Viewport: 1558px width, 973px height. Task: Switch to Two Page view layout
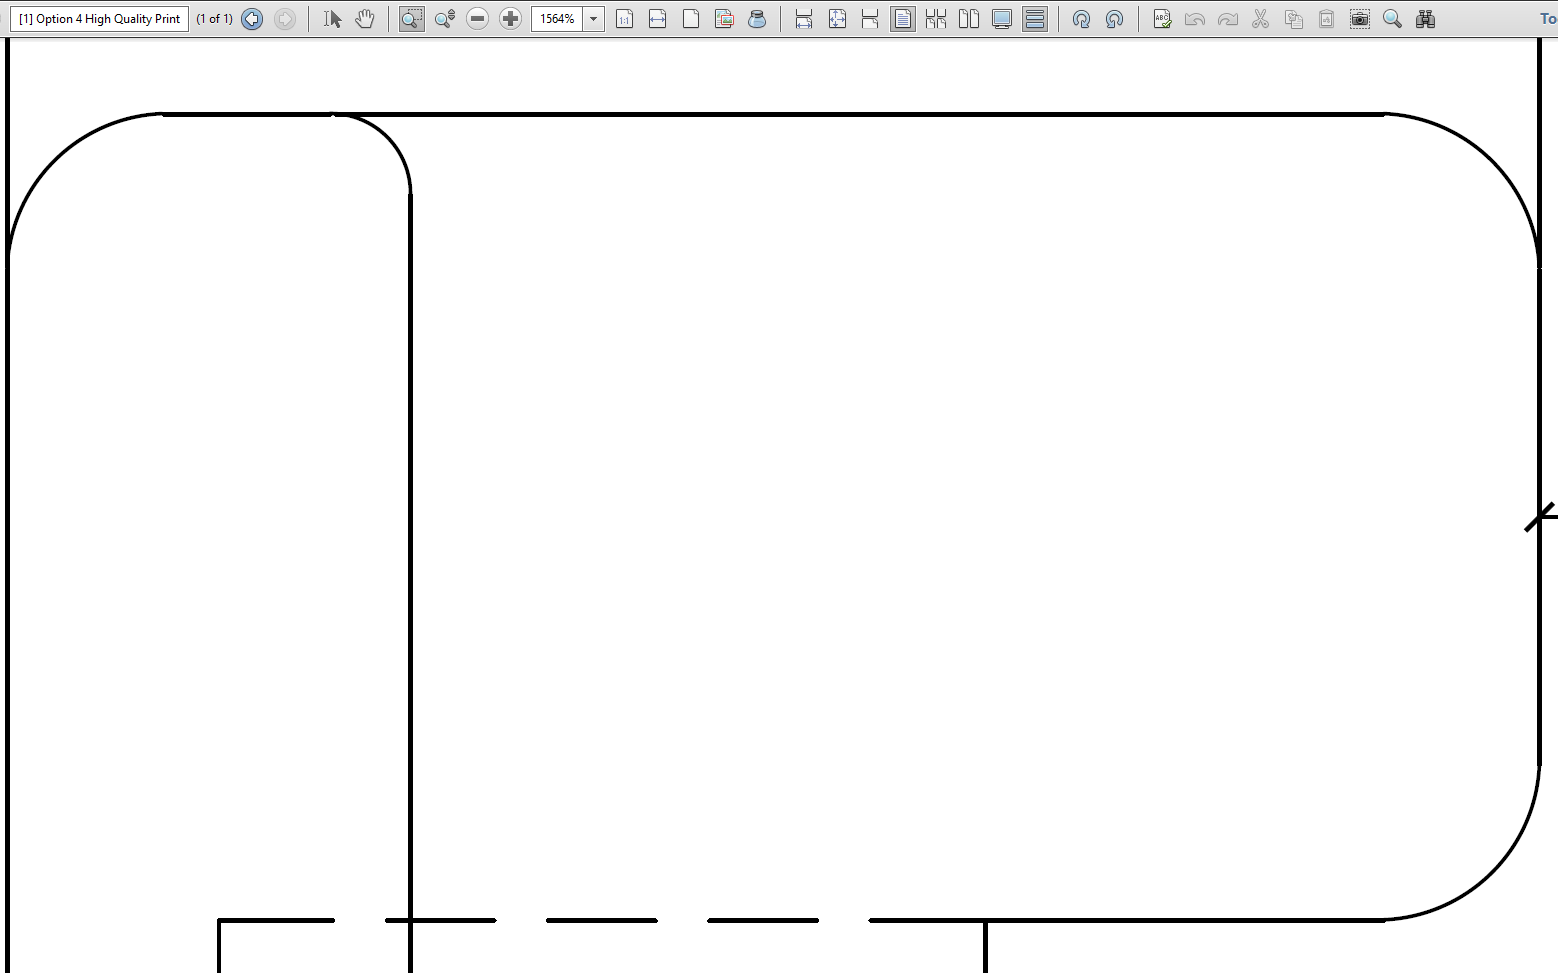(969, 18)
